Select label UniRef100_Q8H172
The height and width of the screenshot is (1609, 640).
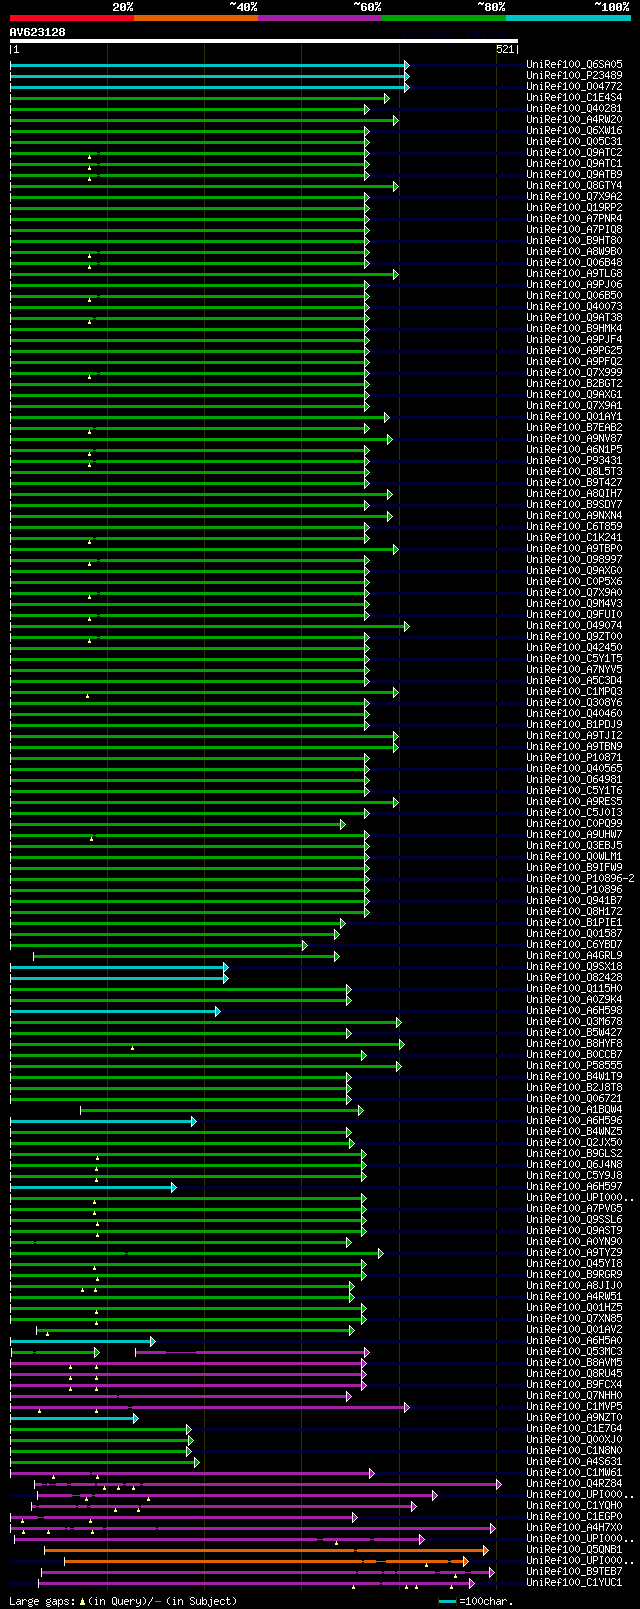(x=574, y=912)
